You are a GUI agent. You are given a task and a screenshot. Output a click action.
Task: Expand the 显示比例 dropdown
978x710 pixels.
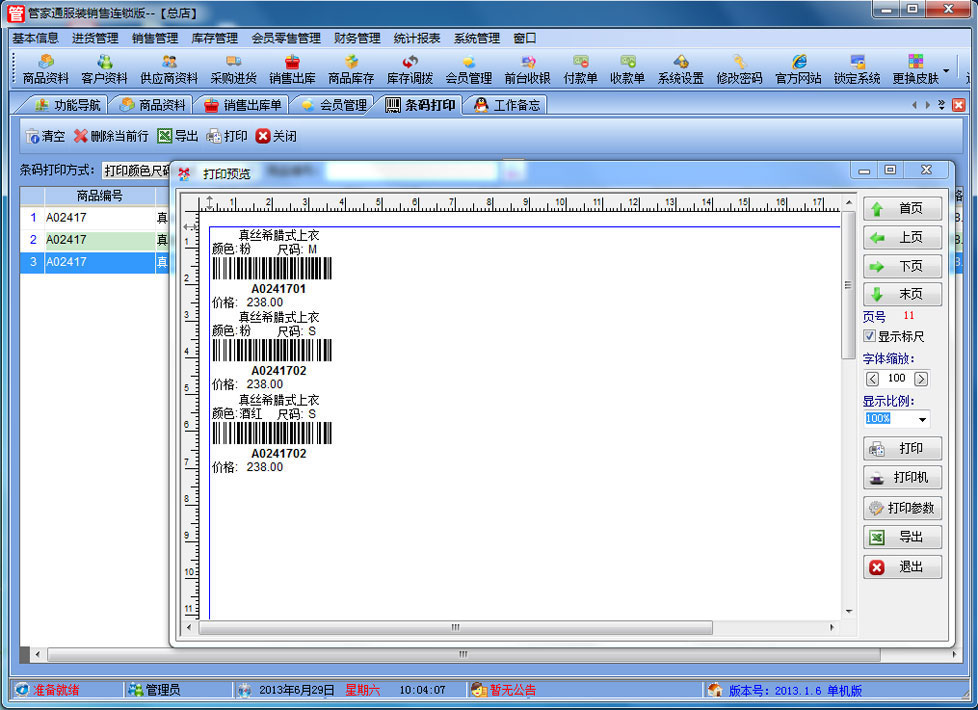(x=921, y=419)
